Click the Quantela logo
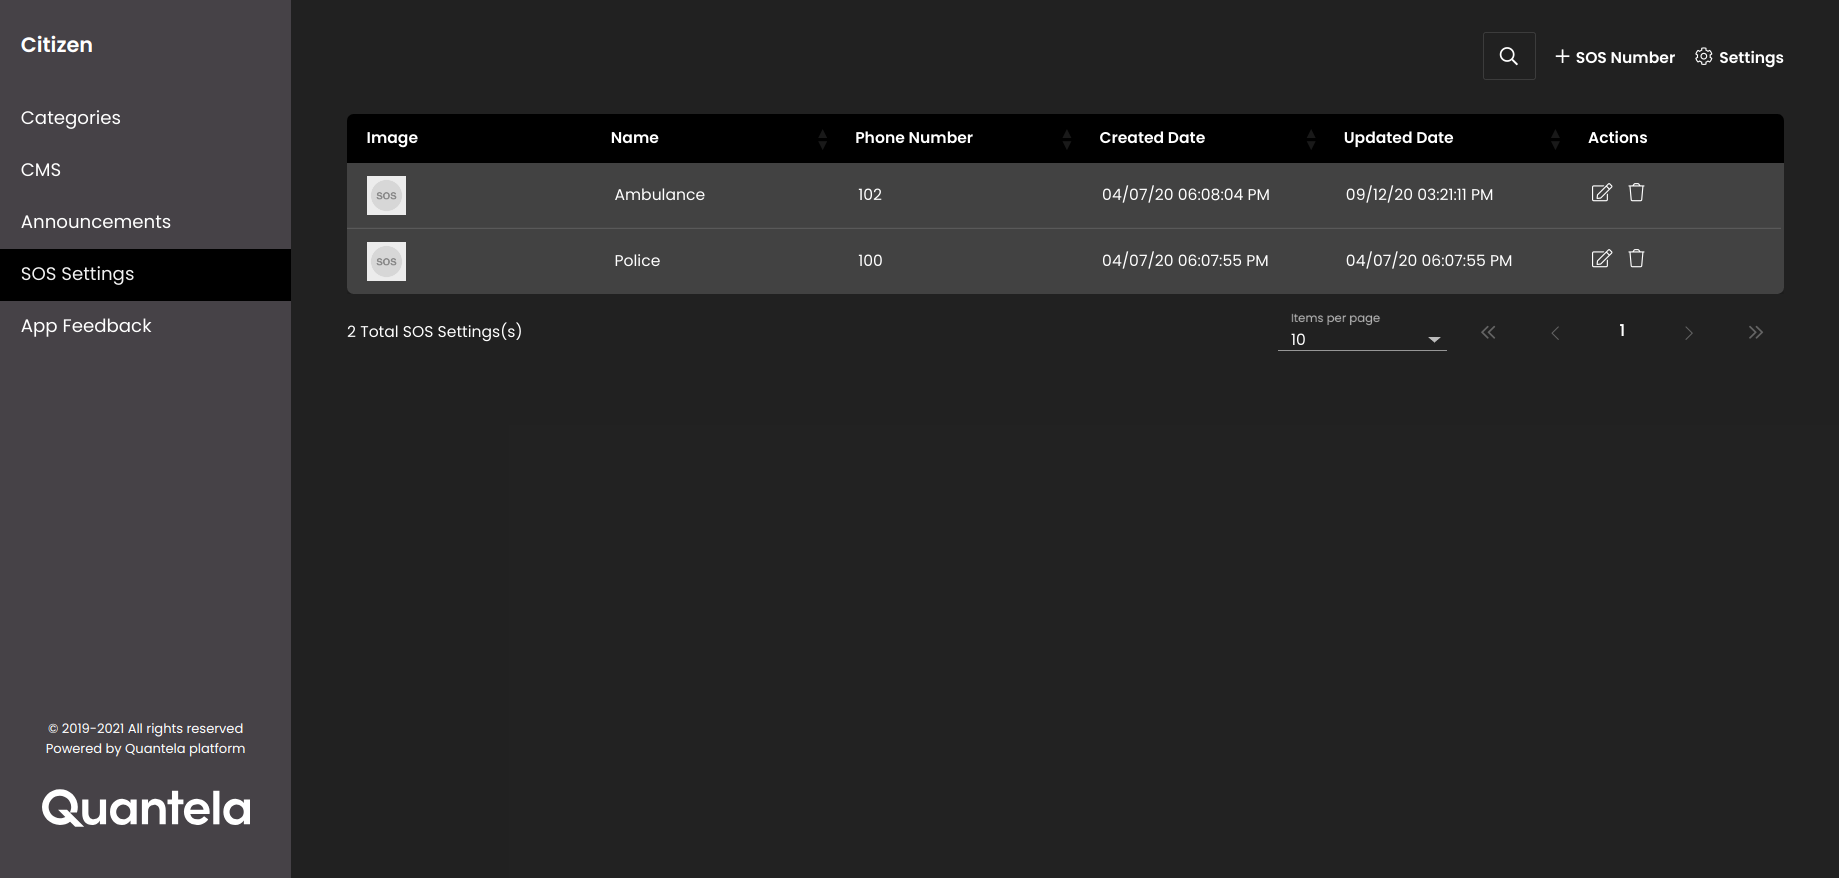The width and height of the screenshot is (1839, 878). tap(146, 808)
